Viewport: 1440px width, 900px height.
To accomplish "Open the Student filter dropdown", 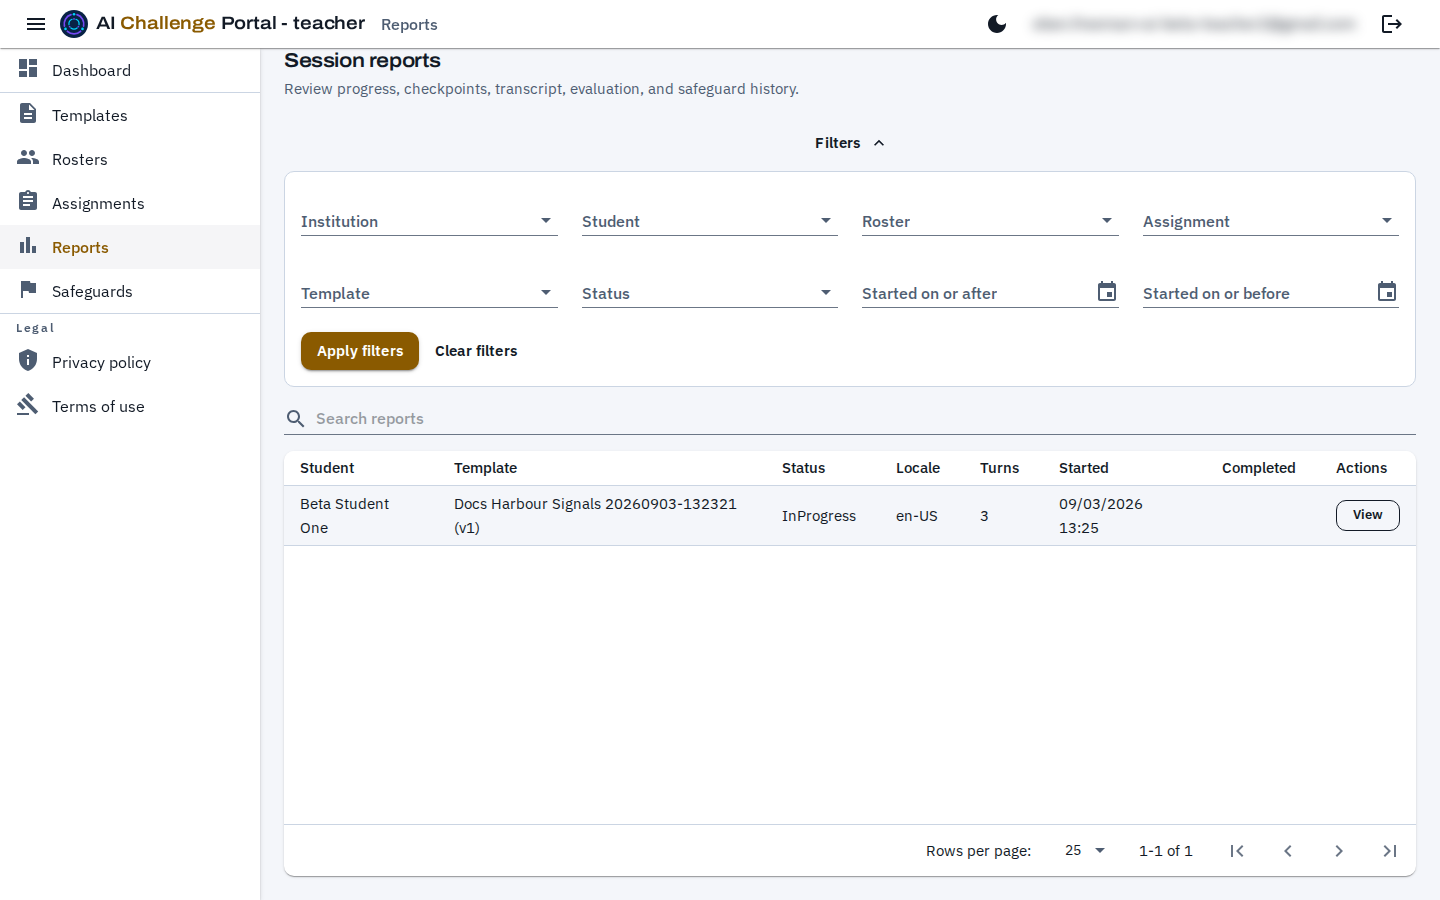I will (x=710, y=221).
